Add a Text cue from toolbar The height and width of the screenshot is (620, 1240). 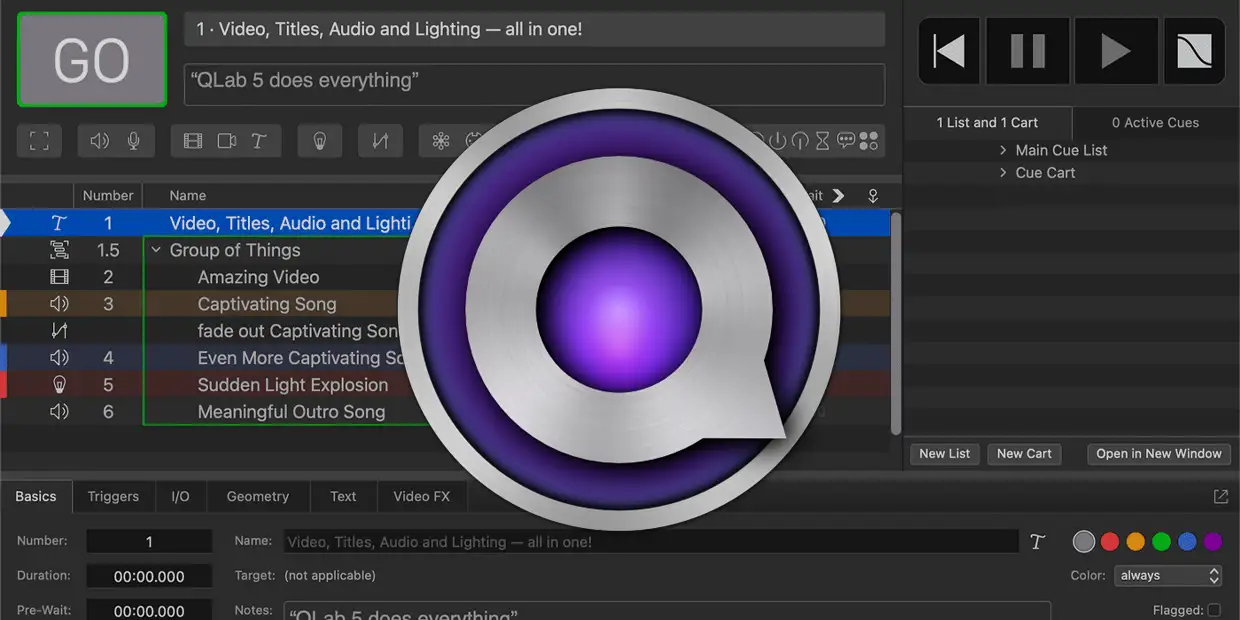pyautogui.click(x=259, y=141)
